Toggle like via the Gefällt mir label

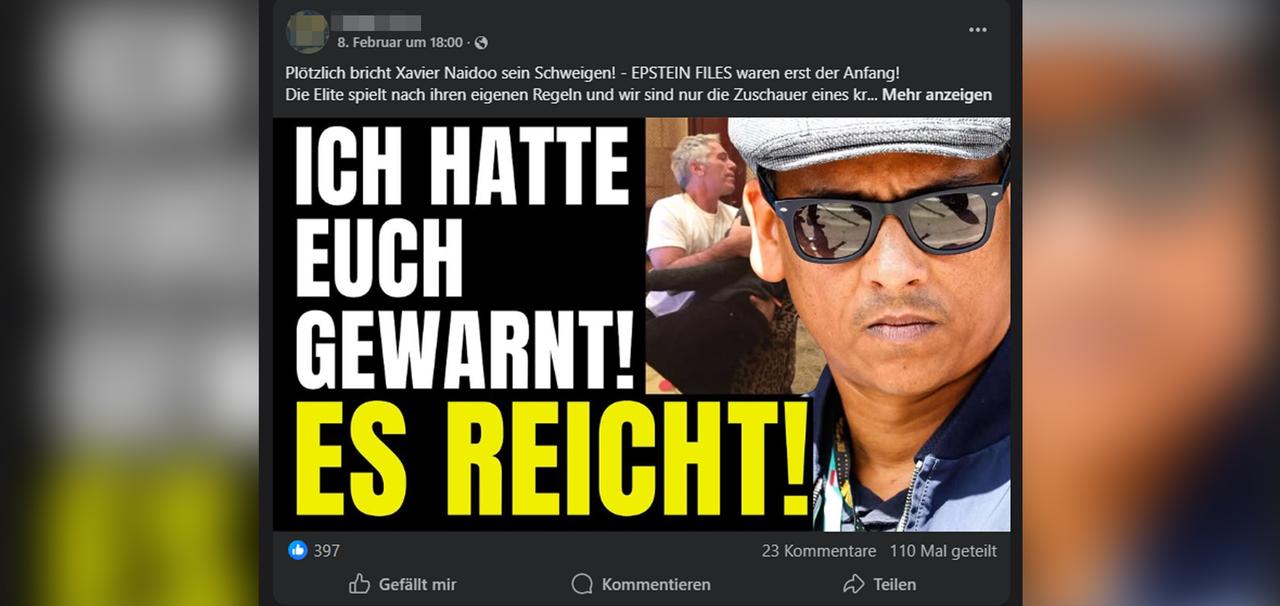click(x=417, y=585)
